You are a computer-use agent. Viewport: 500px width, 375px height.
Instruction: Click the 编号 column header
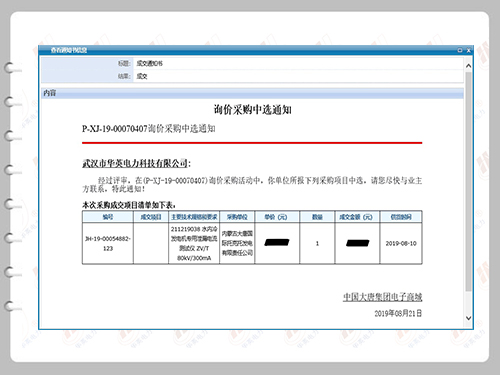[x=108, y=217]
